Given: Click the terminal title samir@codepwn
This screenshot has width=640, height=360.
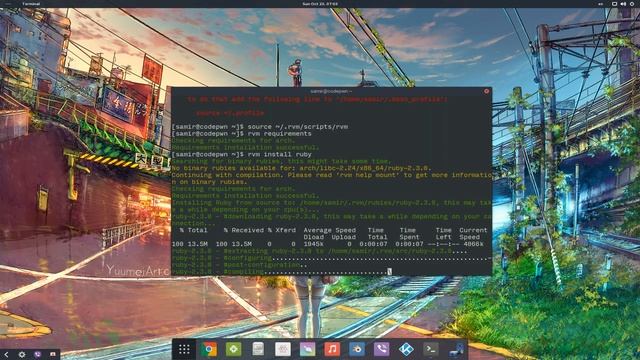Looking at the screenshot, I should coord(331,91).
